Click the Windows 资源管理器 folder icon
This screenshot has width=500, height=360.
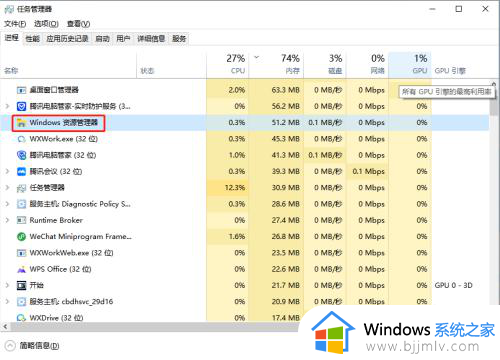(x=21, y=123)
